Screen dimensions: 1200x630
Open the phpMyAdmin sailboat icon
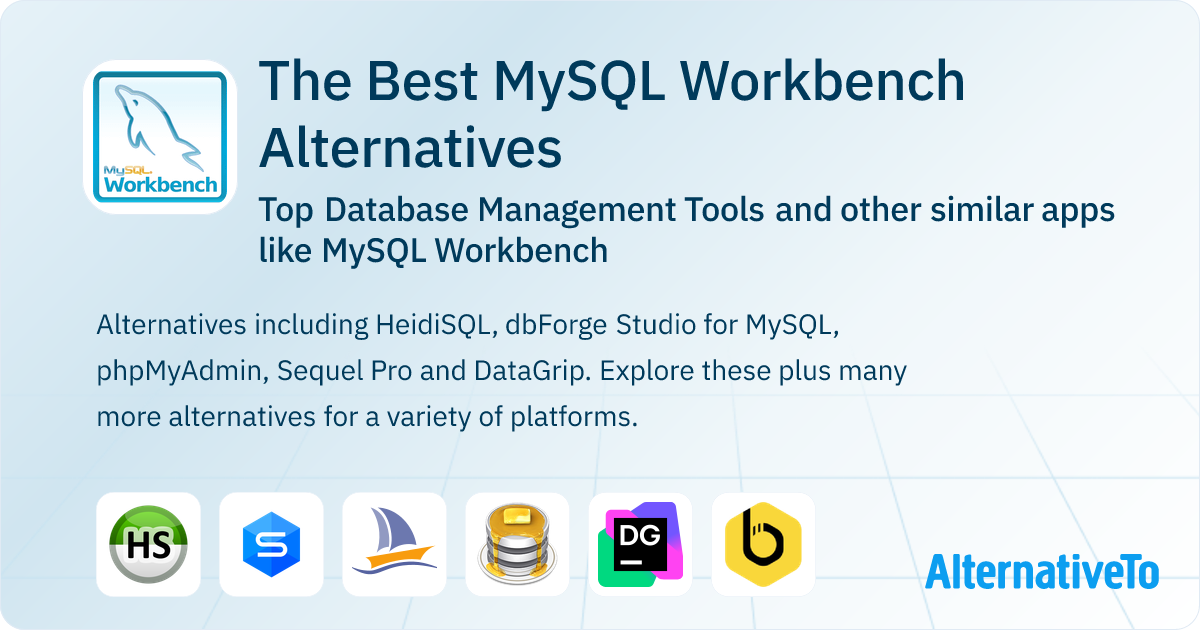[394, 544]
